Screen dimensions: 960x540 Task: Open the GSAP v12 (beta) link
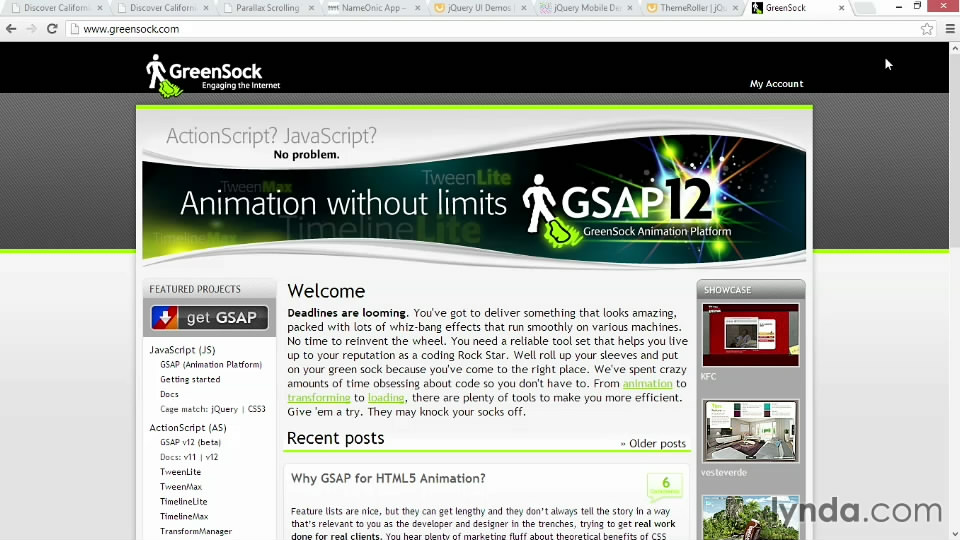(190, 442)
